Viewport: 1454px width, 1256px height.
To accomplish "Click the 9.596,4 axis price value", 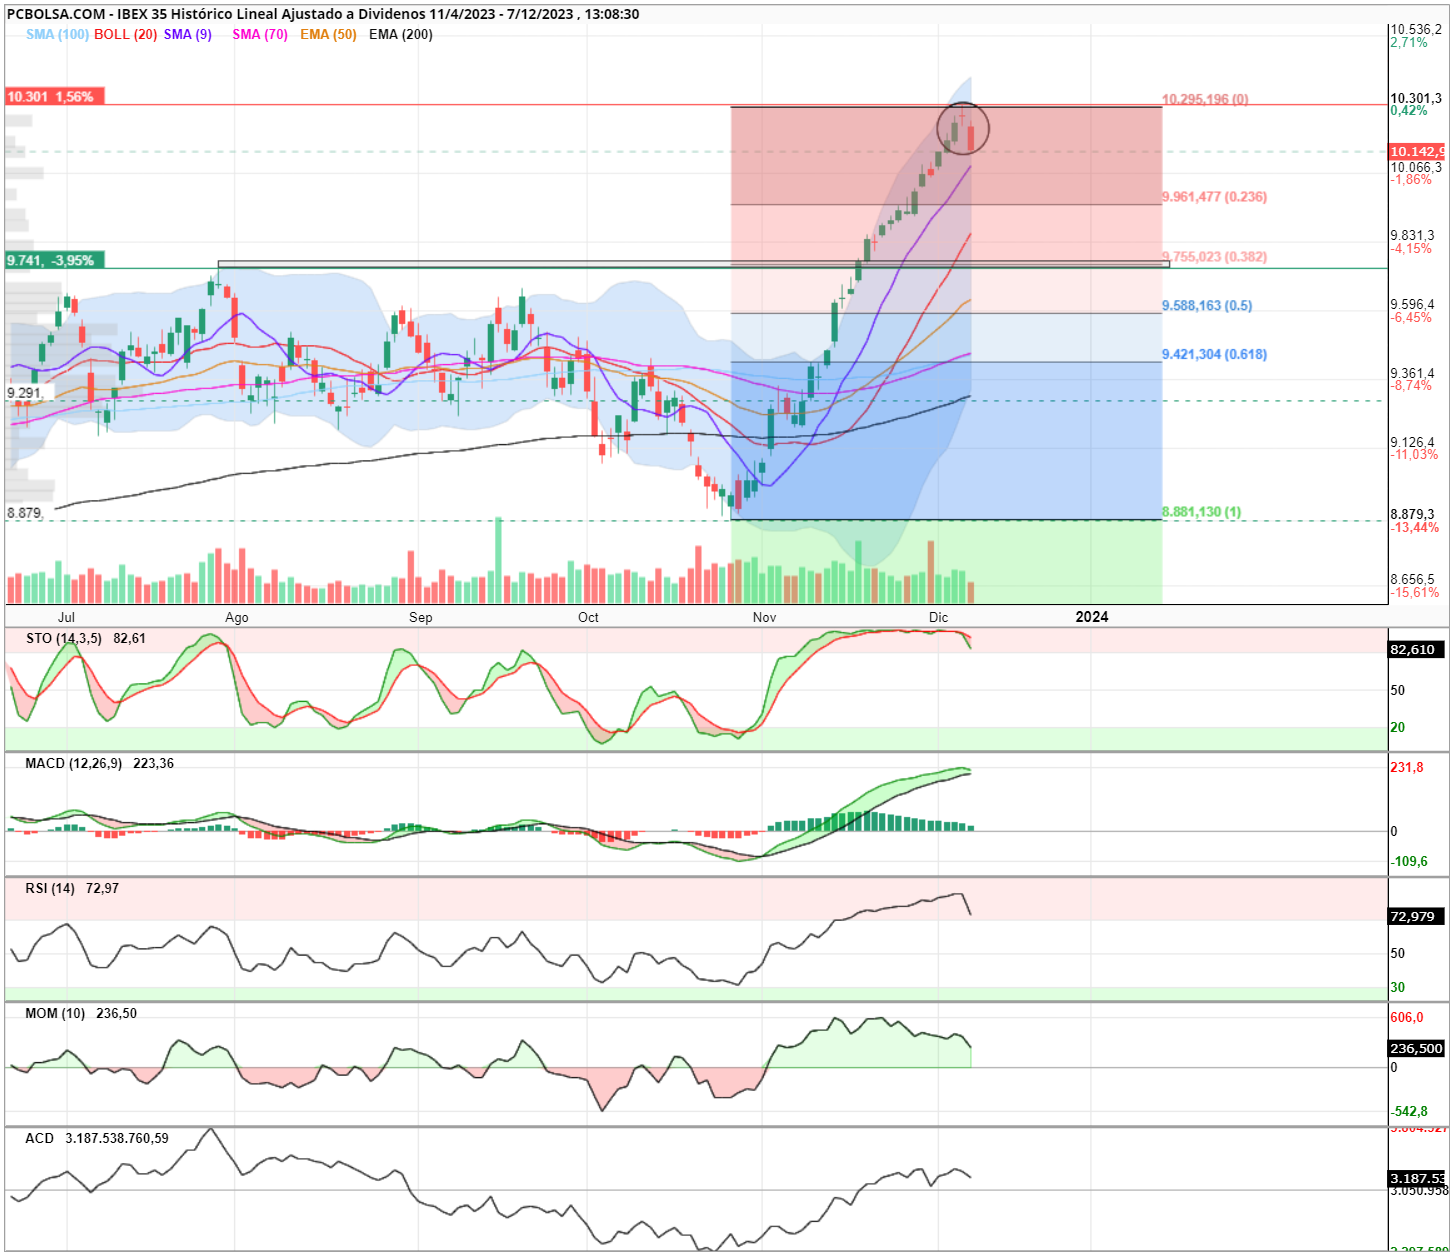I will coord(1412,305).
